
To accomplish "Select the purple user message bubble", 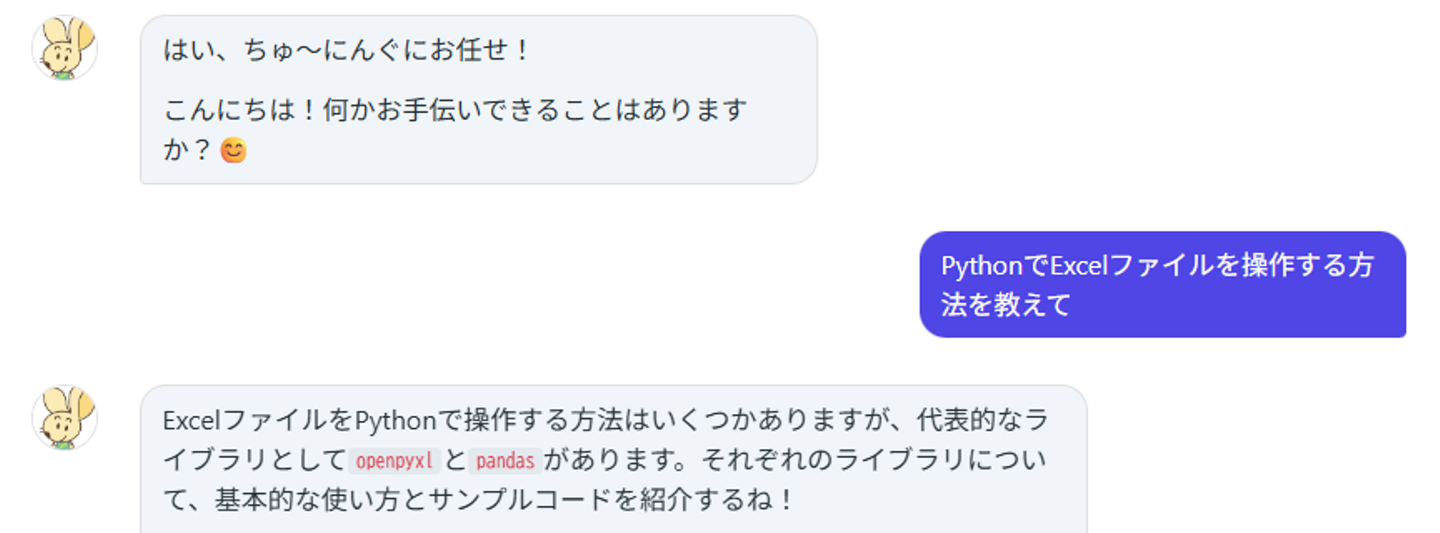I will point(1162,284).
